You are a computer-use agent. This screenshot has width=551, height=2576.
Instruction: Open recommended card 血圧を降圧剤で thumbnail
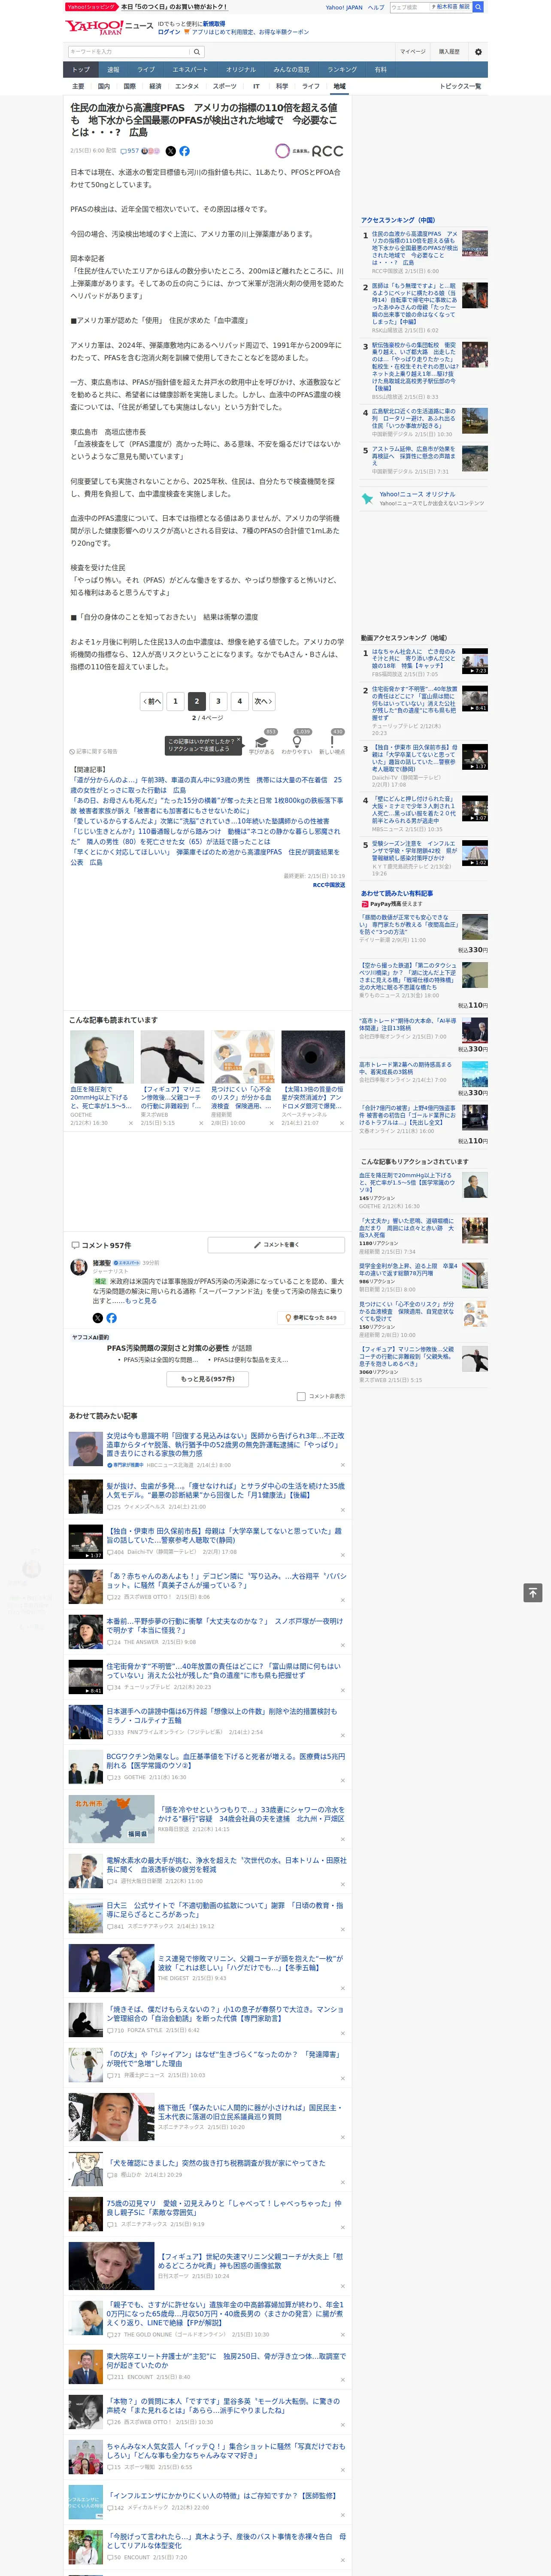coord(102,1057)
